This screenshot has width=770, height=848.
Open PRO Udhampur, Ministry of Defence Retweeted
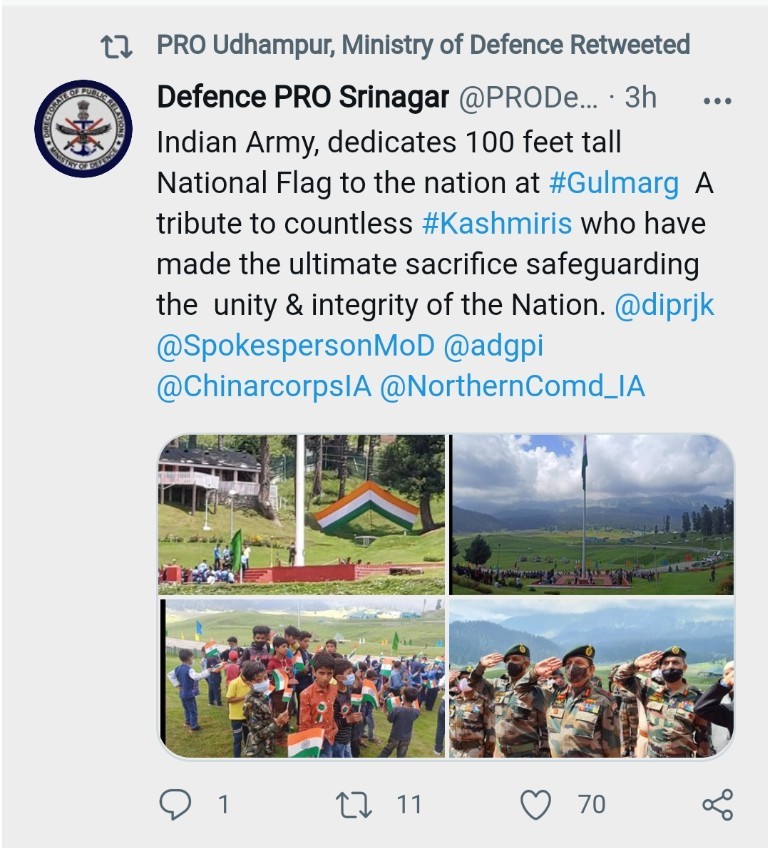pyautogui.click(x=423, y=45)
